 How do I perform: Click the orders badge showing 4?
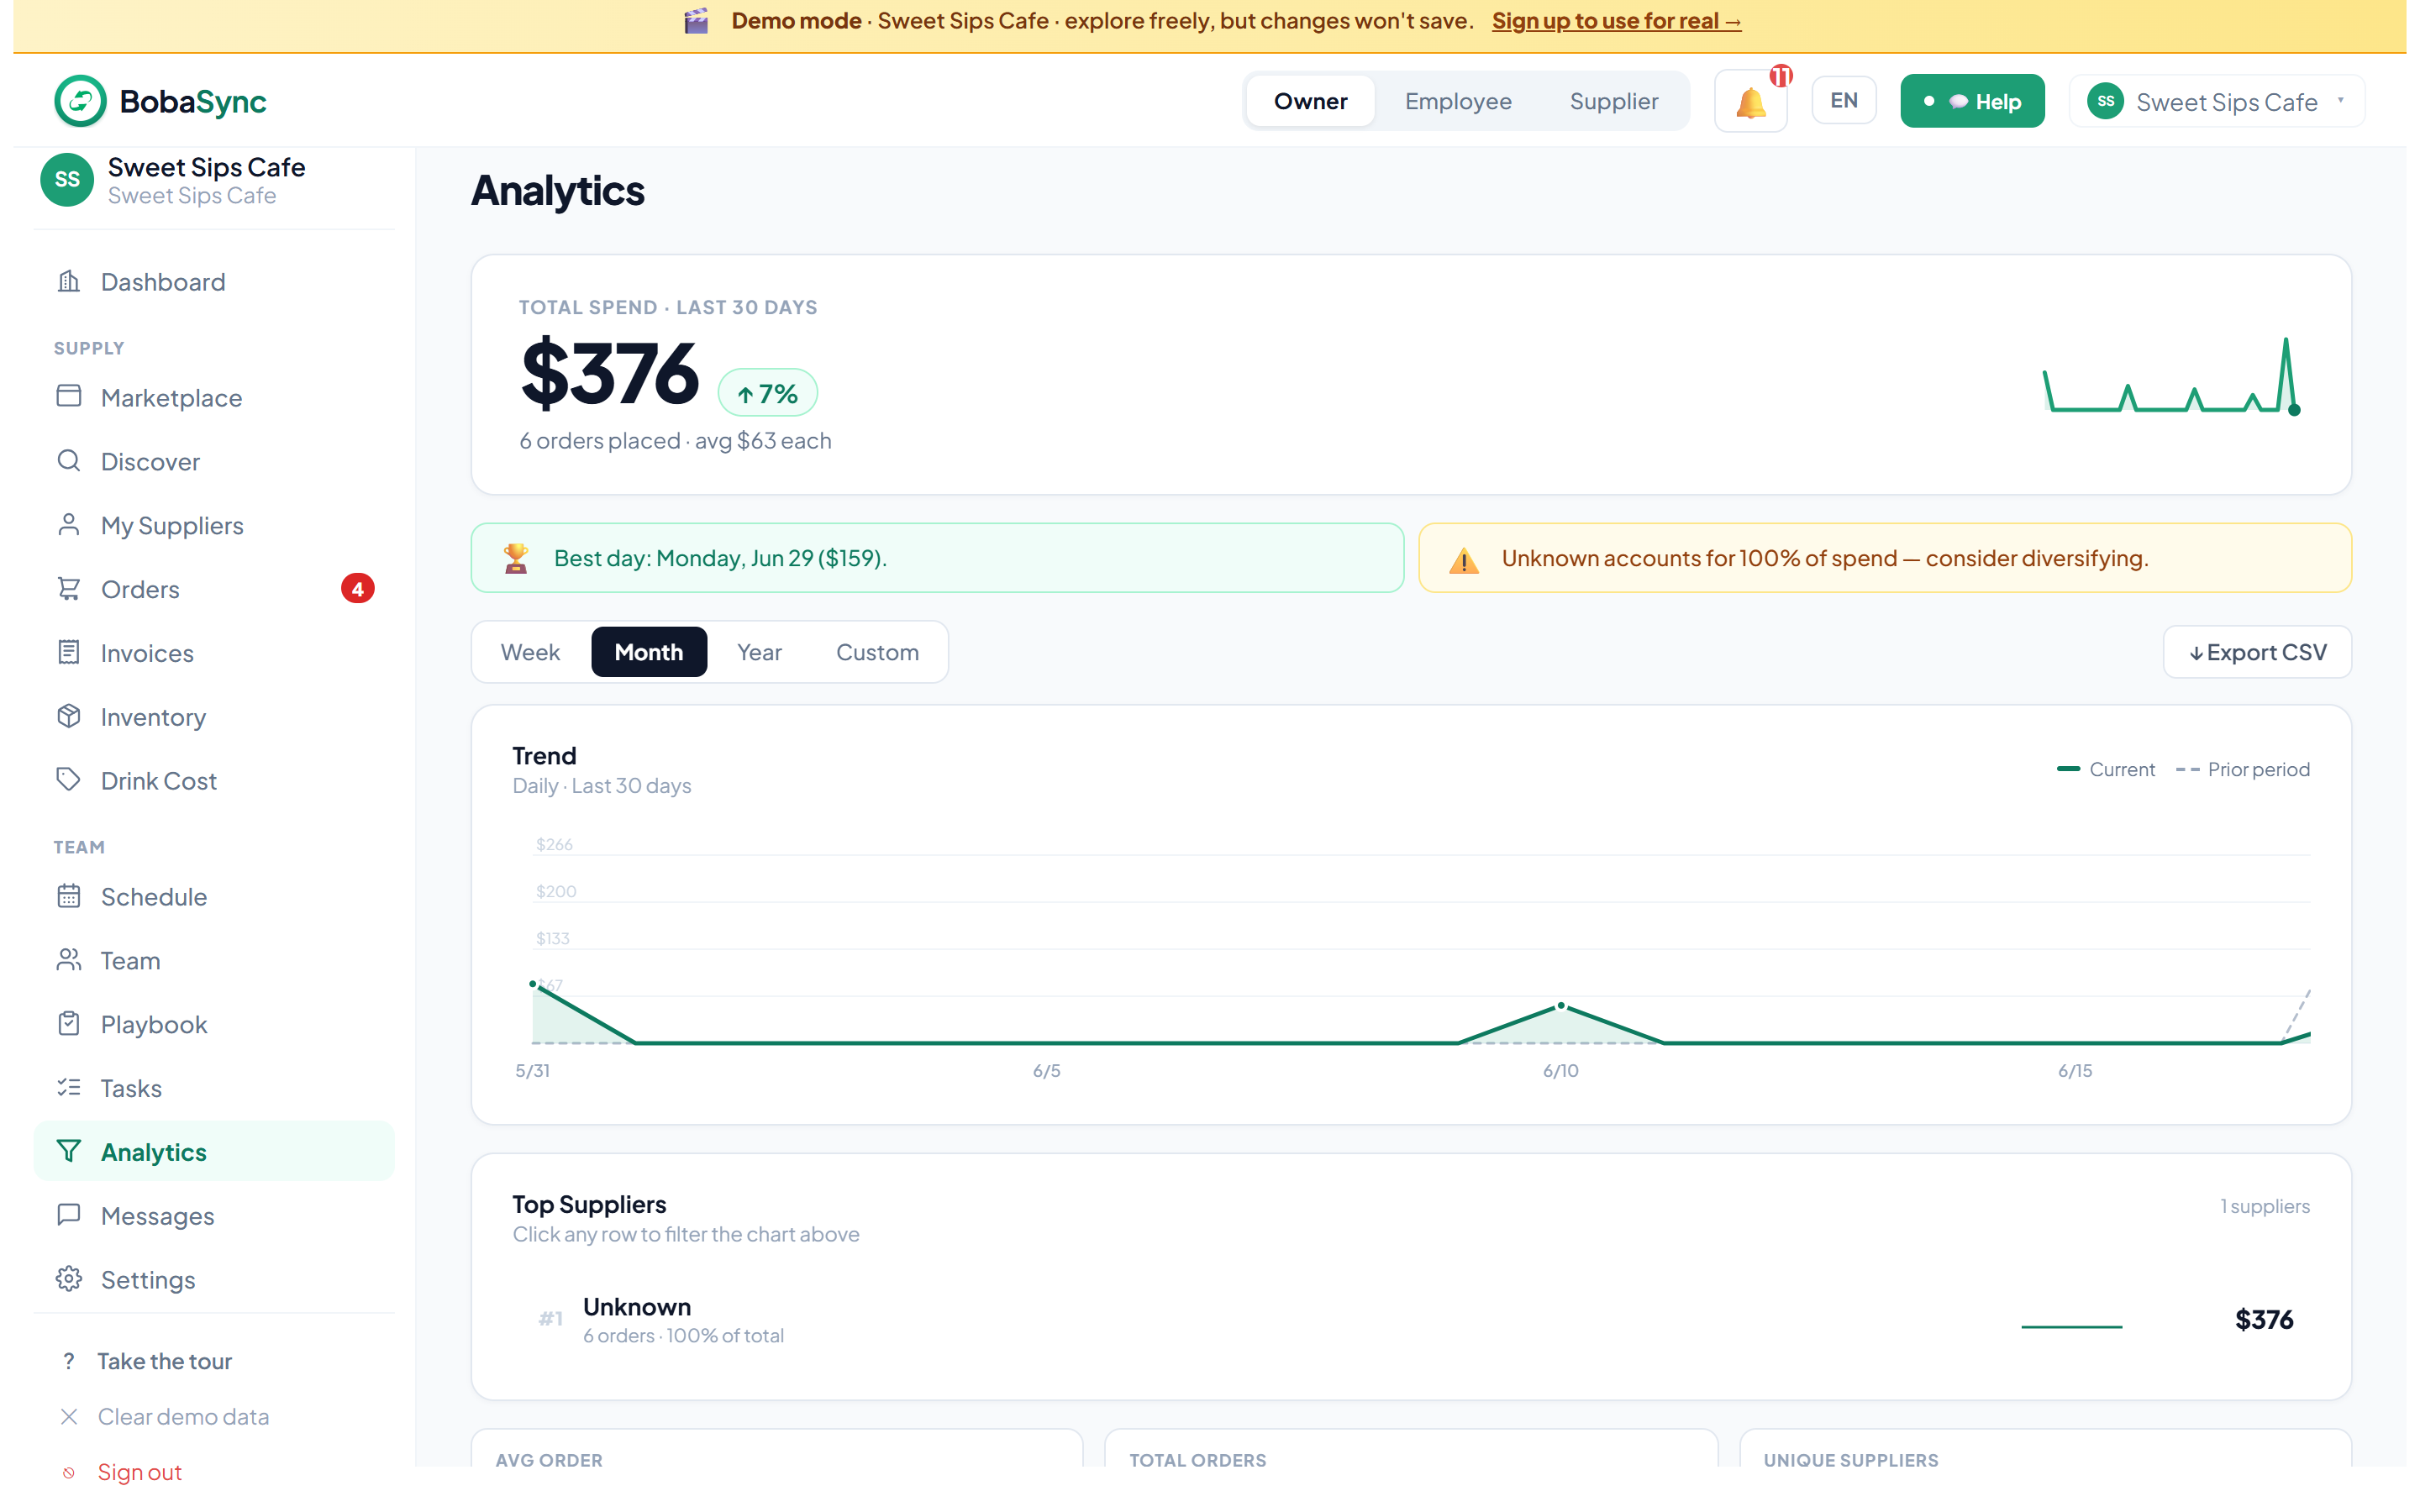pyautogui.click(x=357, y=589)
